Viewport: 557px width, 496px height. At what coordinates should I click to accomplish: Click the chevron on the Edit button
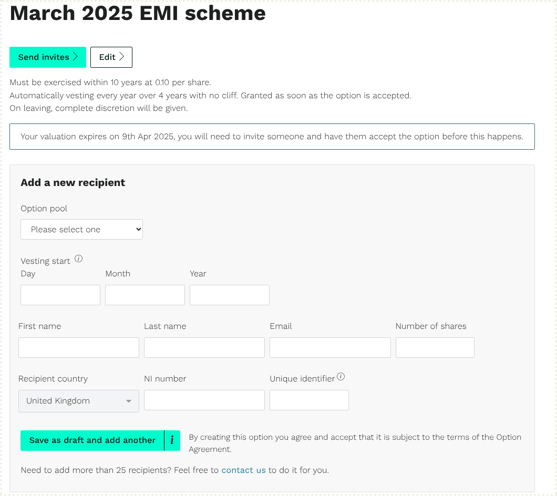[121, 56]
